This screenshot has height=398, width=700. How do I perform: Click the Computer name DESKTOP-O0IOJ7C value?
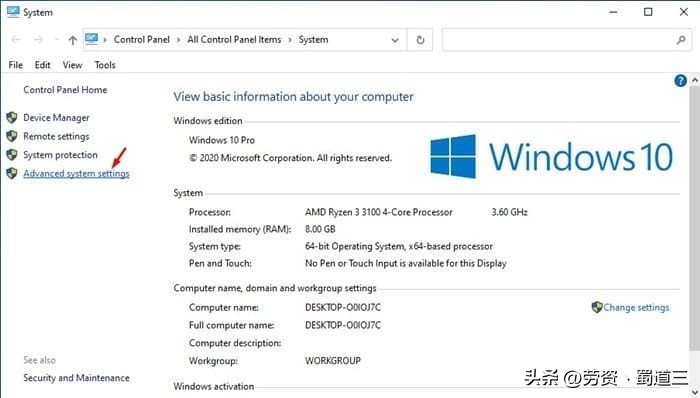point(343,307)
